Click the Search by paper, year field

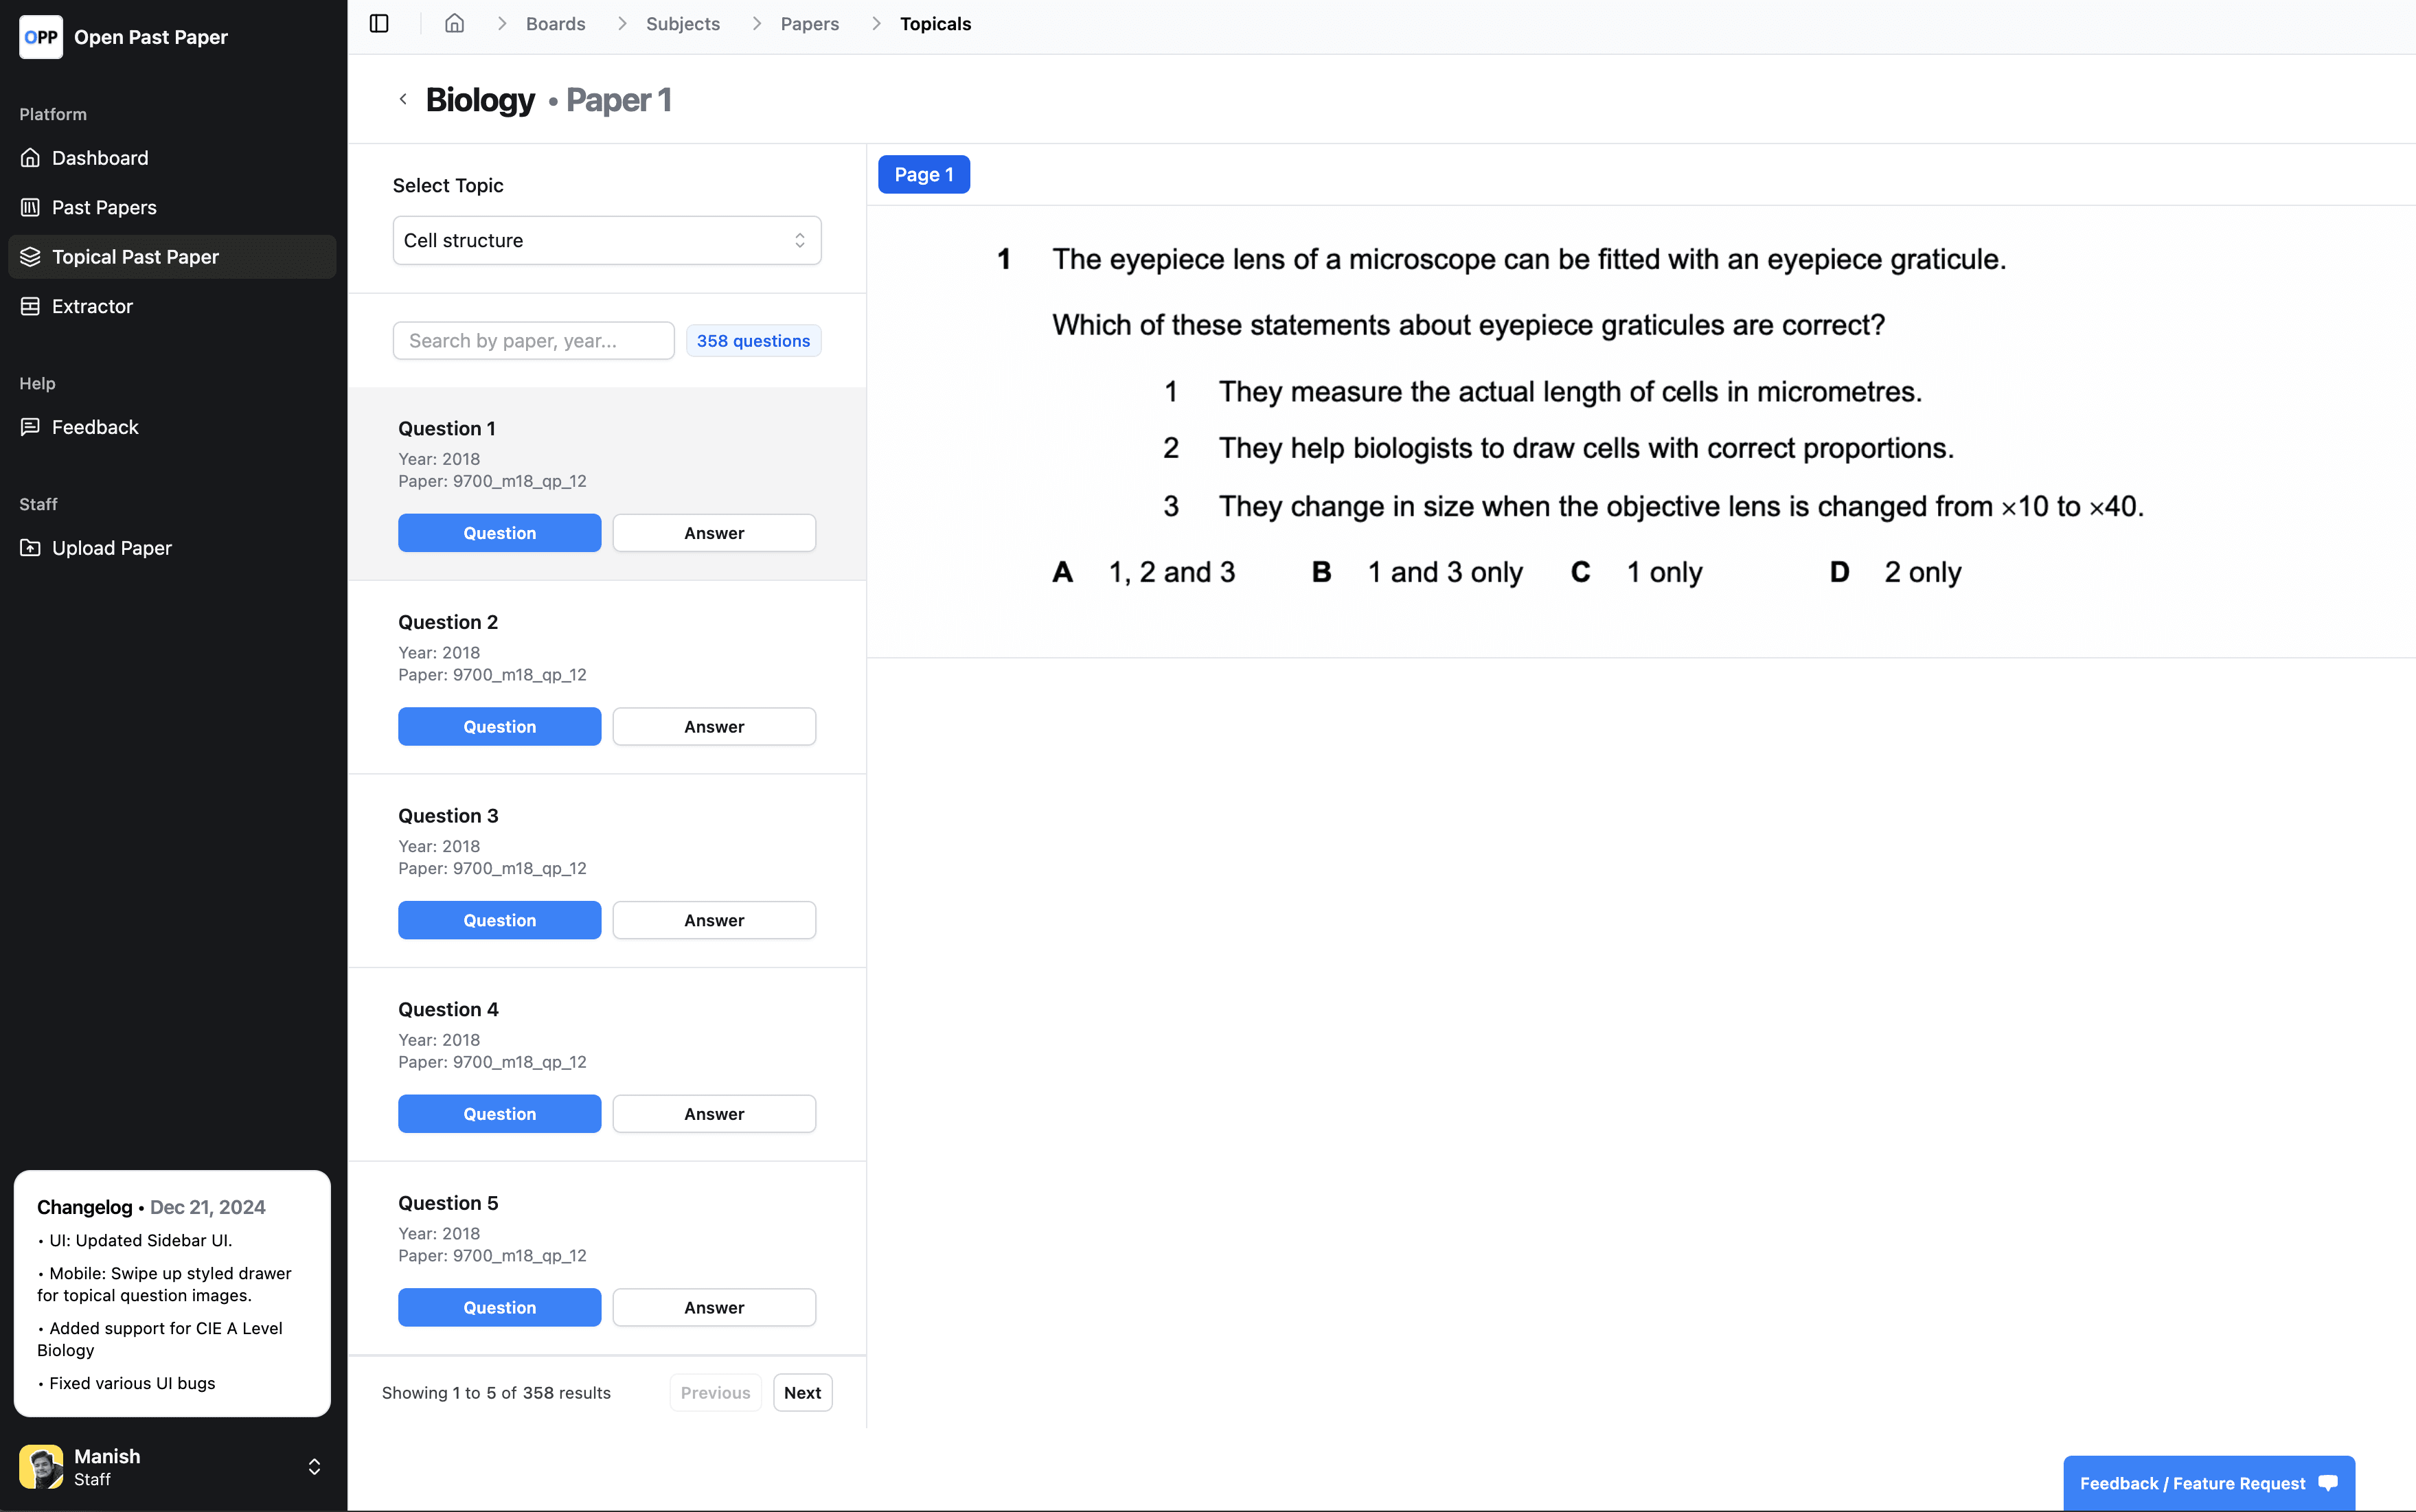point(533,341)
